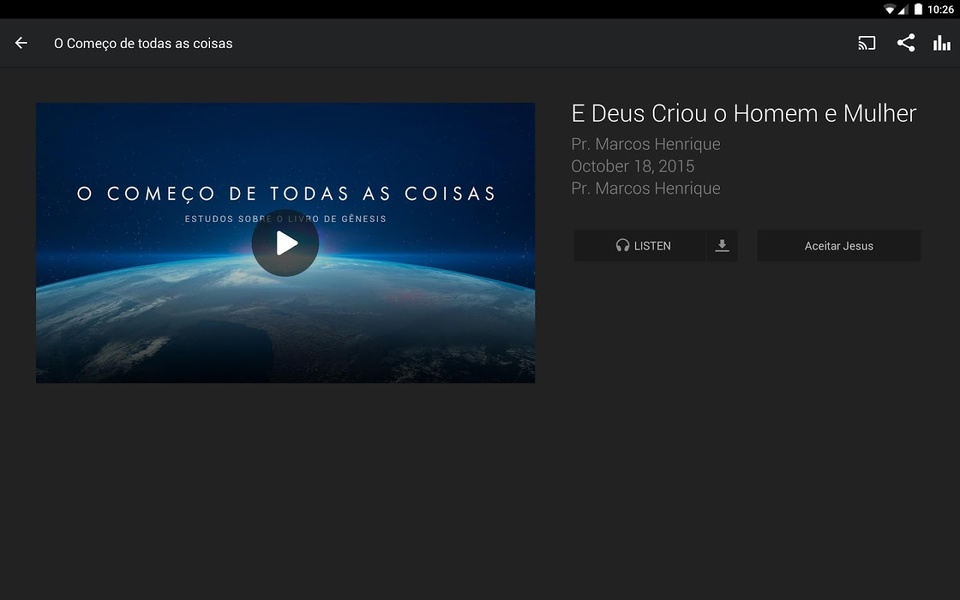Open the share icon
Viewport: 960px width, 600px height.
coord(906,43)
